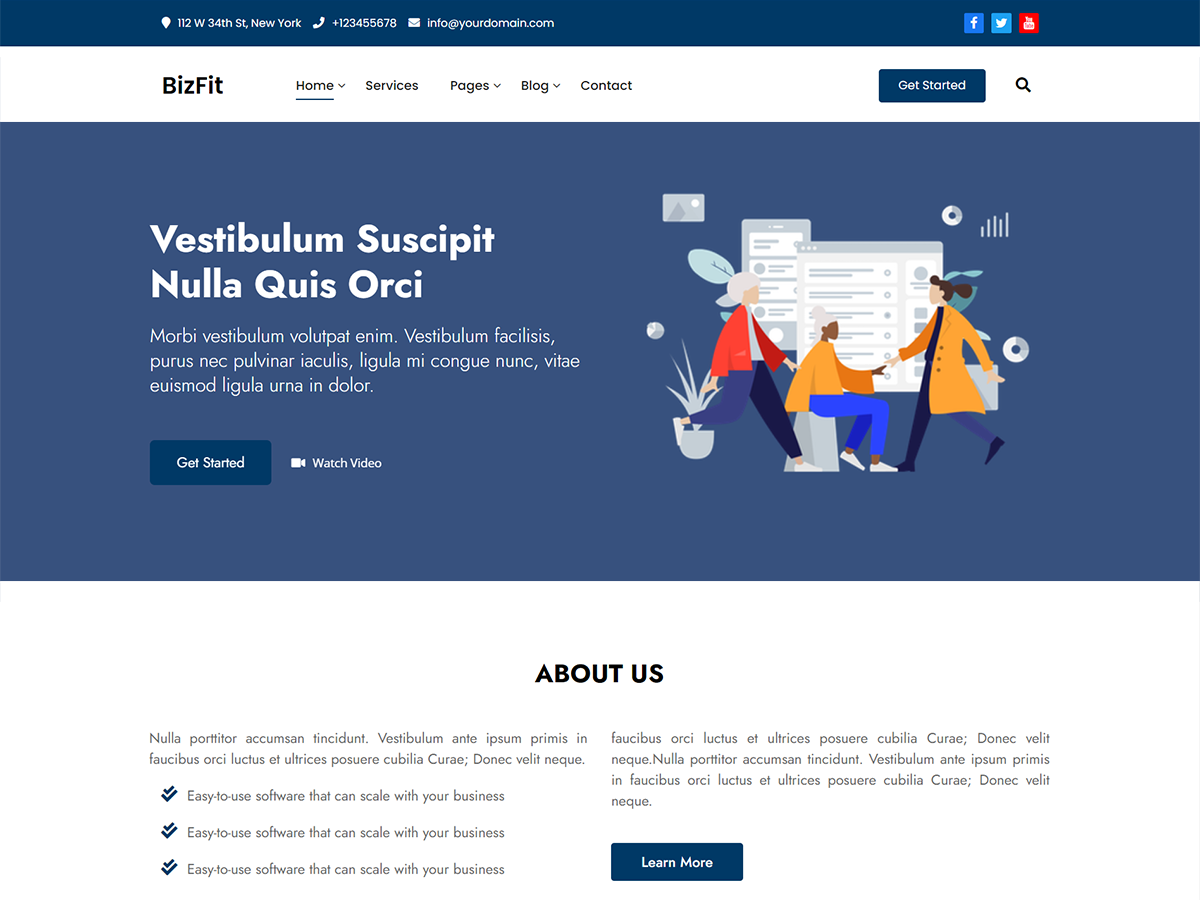Select Services in the navigation menu
This screenshot has width=1200, height=900.
tap(392, 85)
